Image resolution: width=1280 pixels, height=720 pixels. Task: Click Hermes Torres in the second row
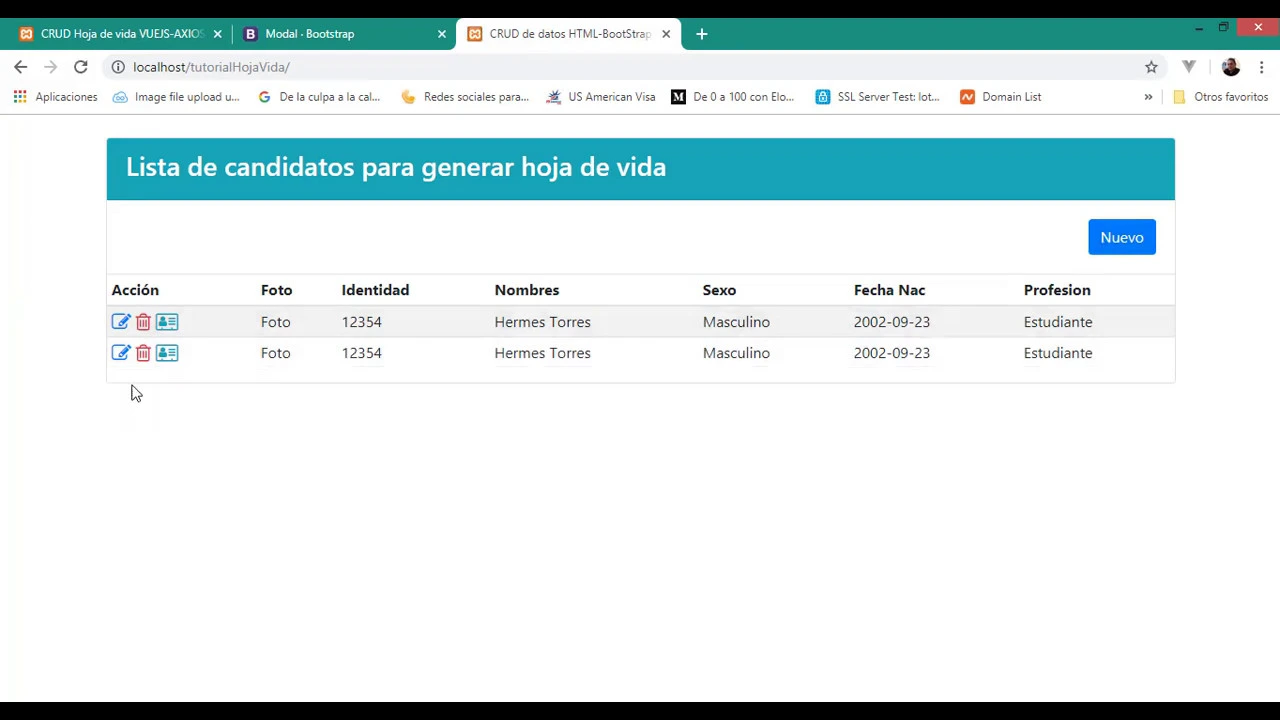543,353
